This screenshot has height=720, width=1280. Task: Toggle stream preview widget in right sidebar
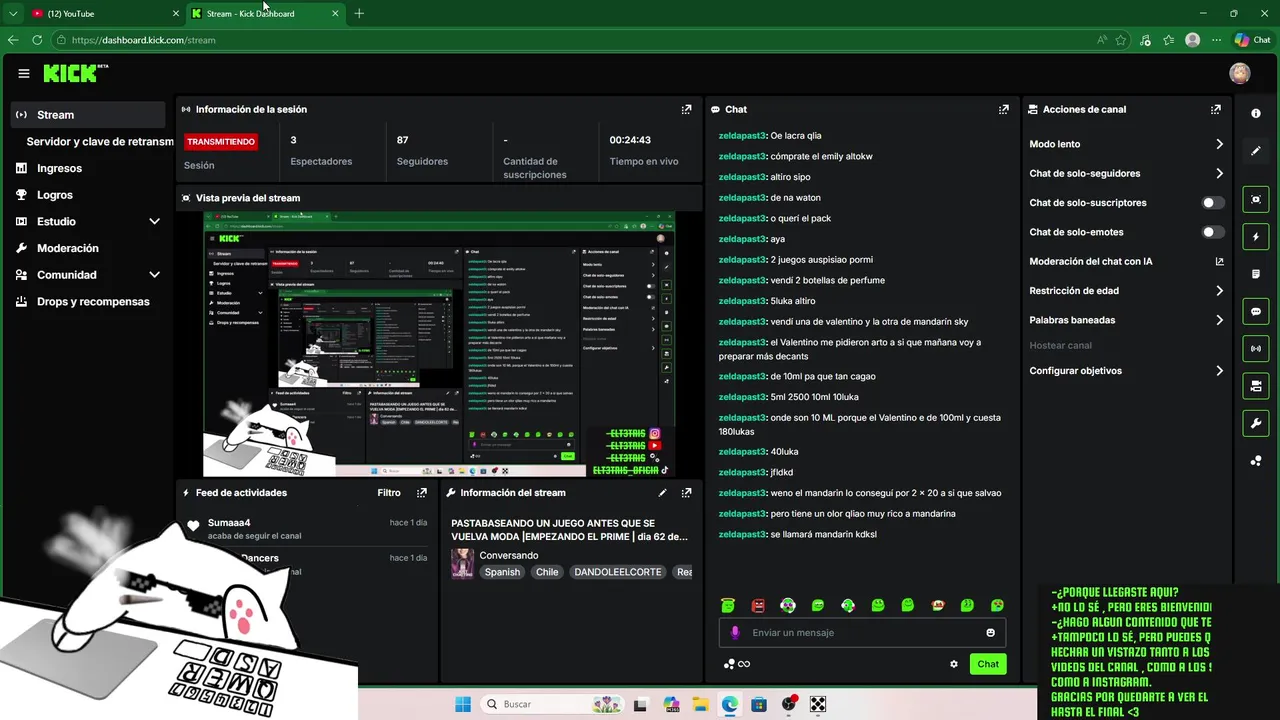coord(1256,199)
